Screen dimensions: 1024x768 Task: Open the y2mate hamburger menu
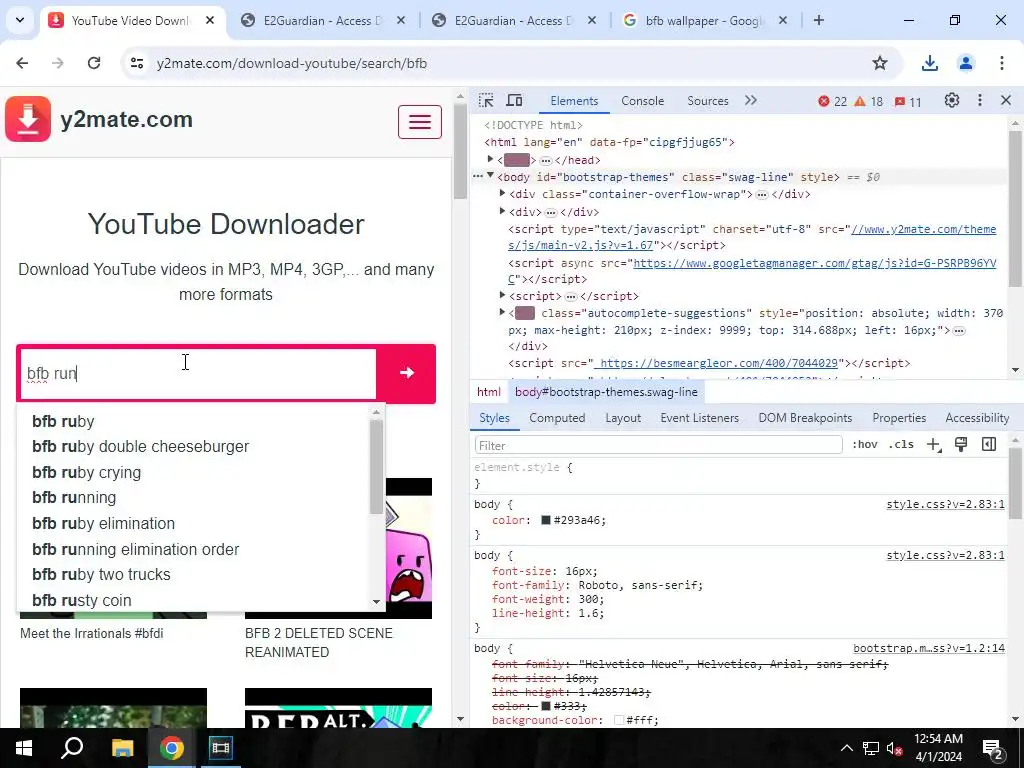(419, 121)
